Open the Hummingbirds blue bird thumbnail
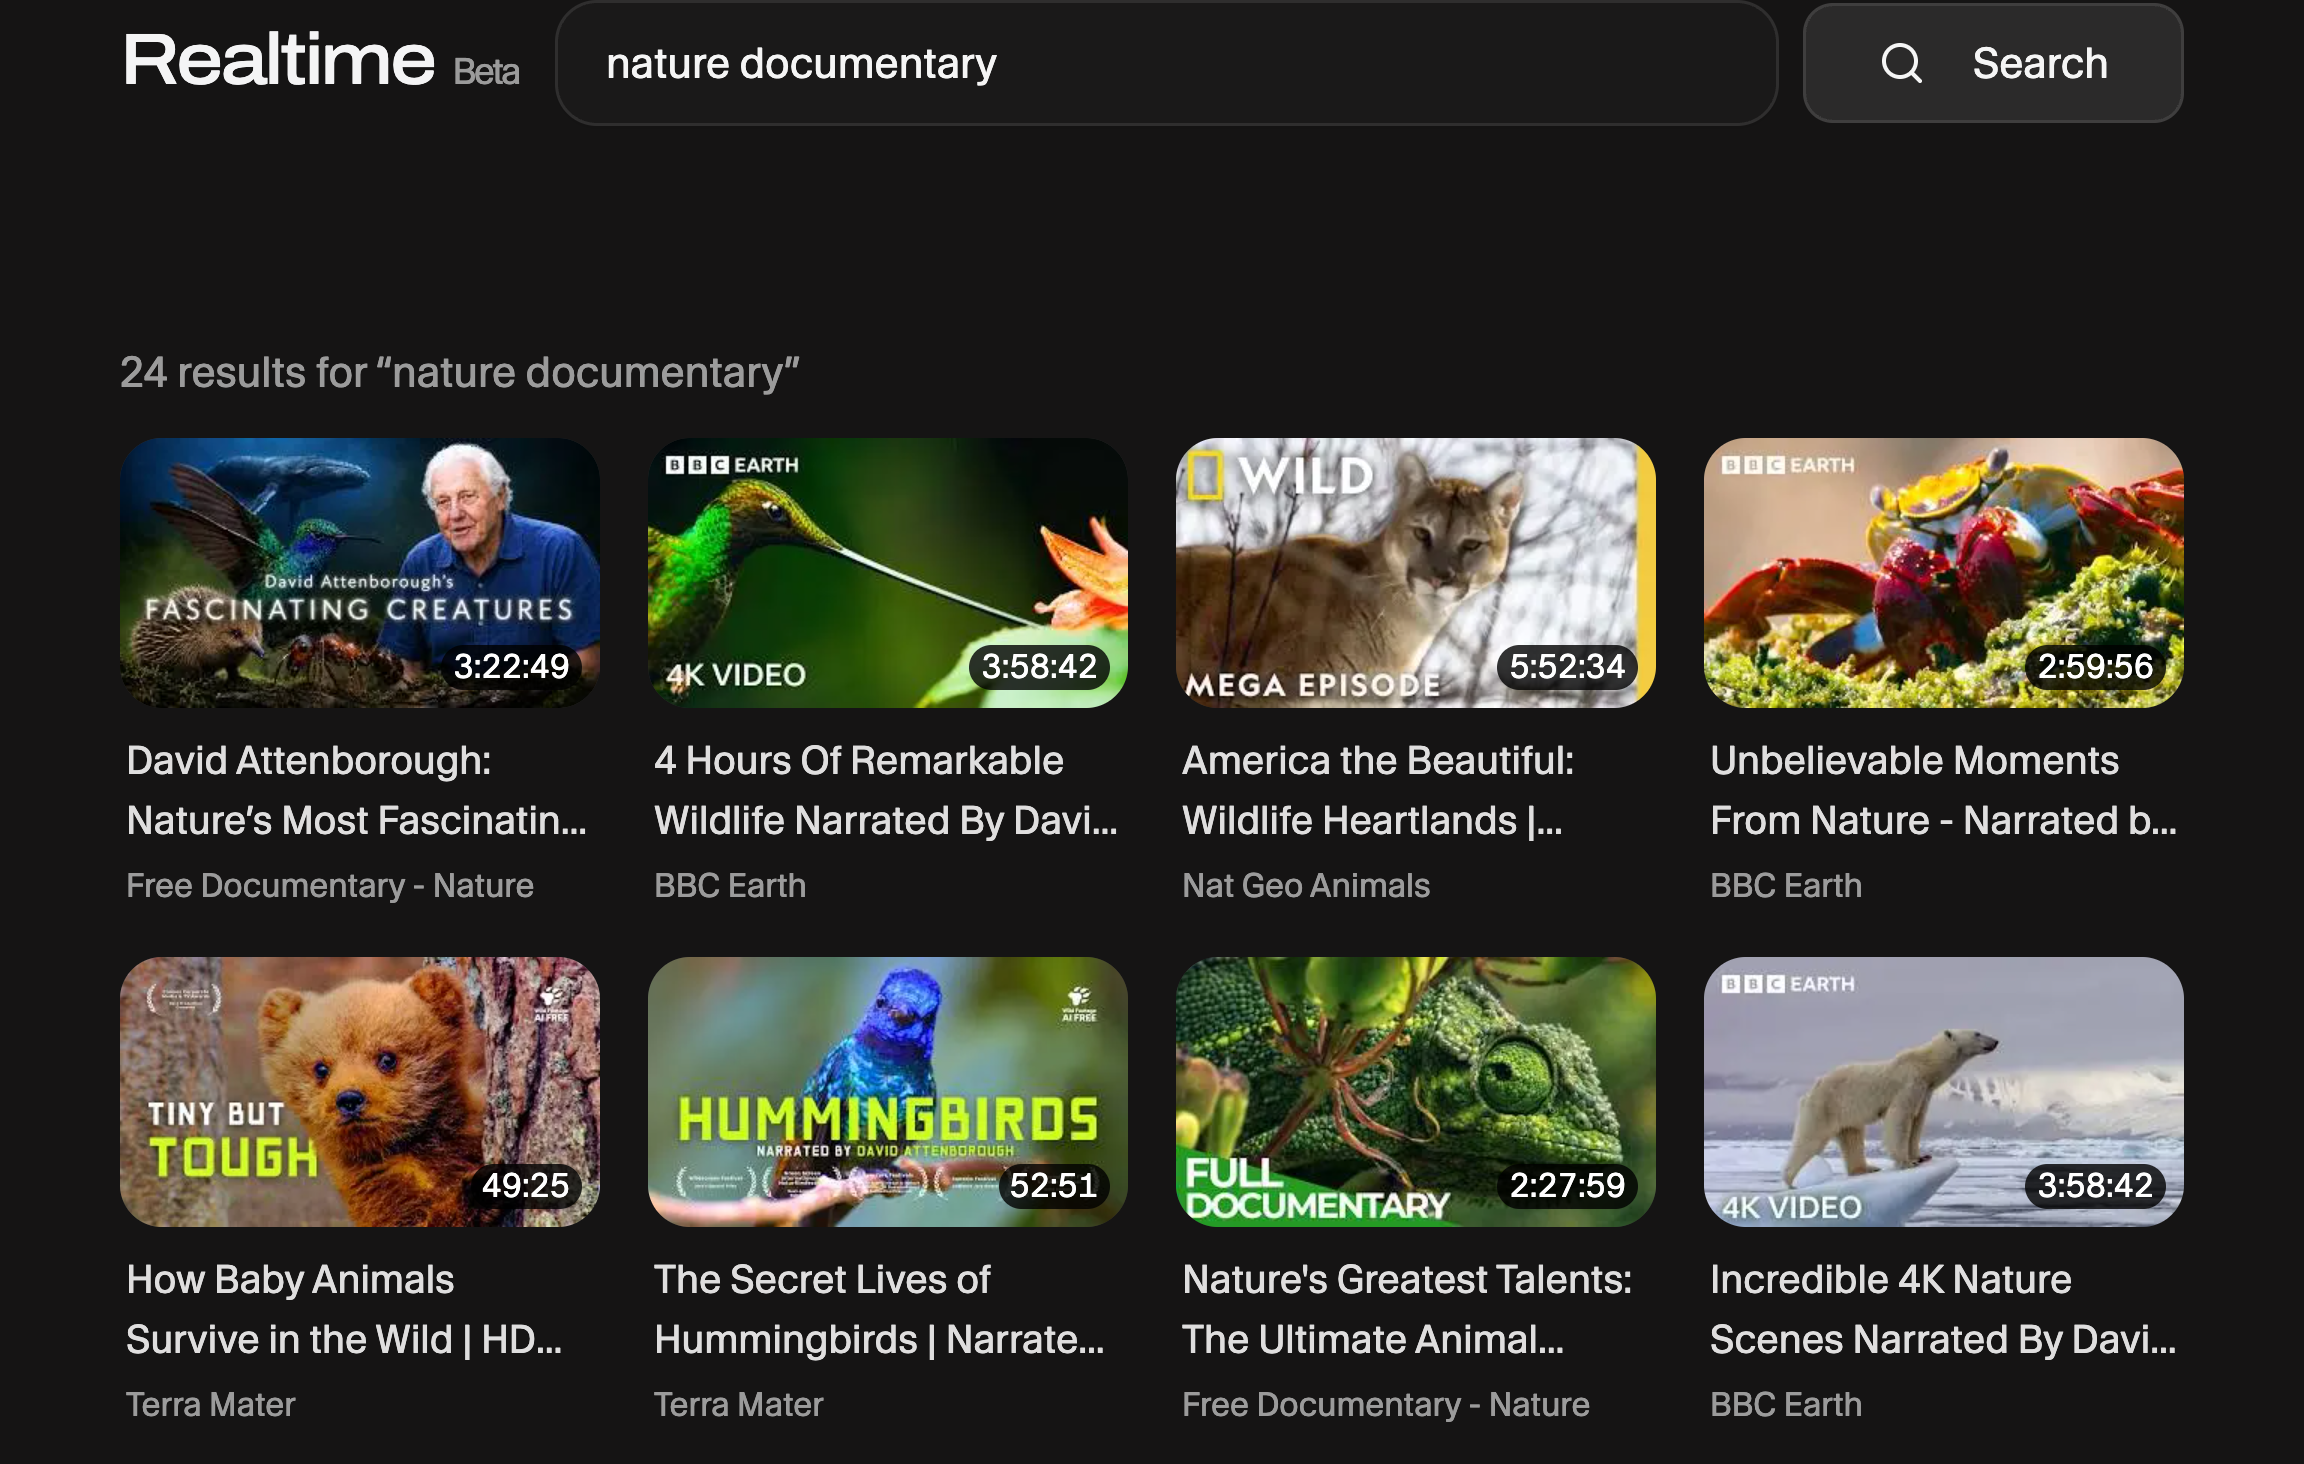This screenshot has width=2304, height=1464. (x=888, y=1092)
